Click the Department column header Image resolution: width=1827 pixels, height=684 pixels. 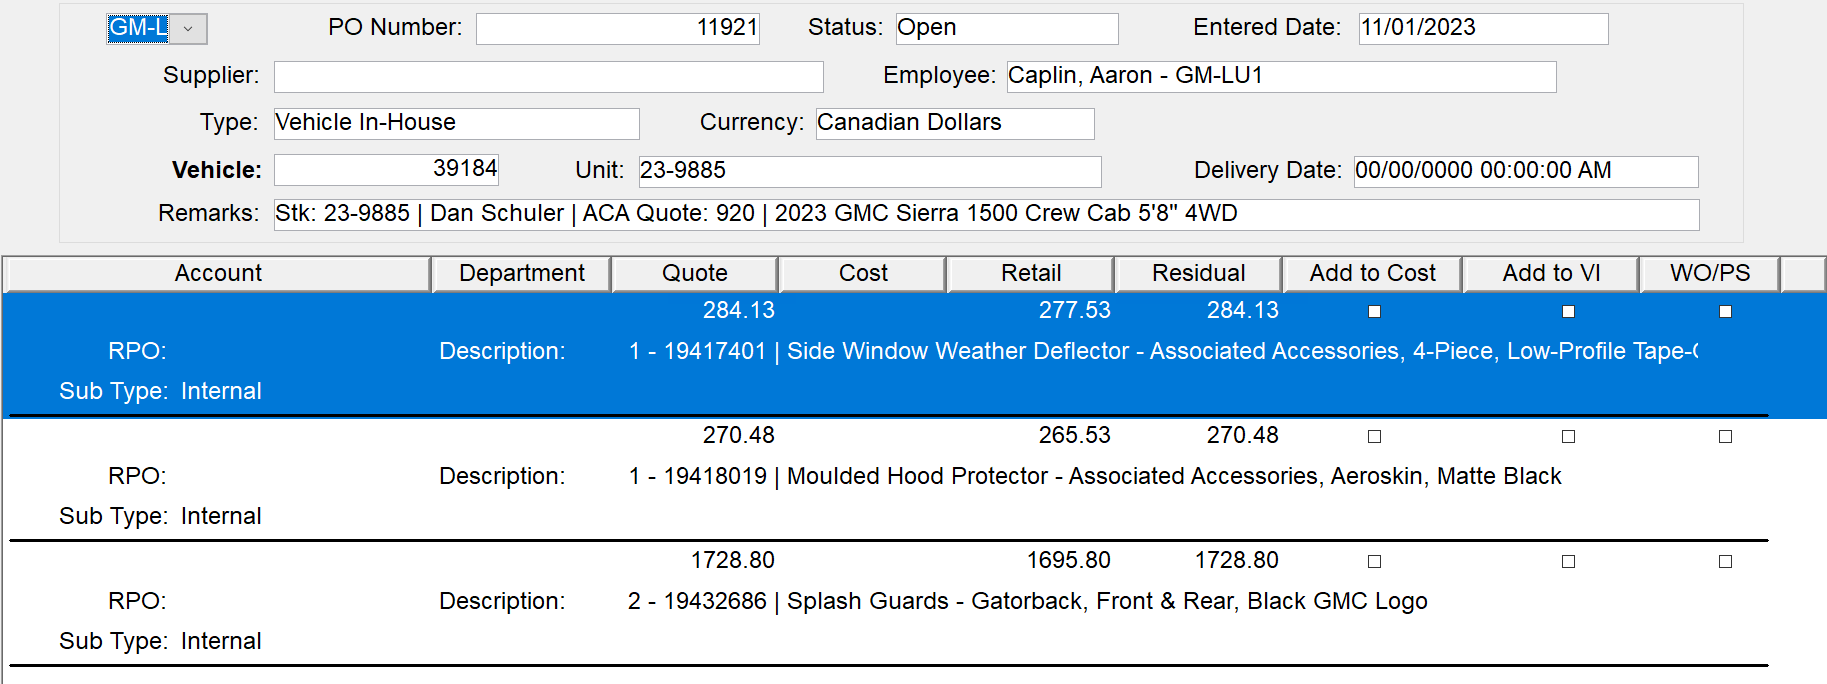coord(521,274)
